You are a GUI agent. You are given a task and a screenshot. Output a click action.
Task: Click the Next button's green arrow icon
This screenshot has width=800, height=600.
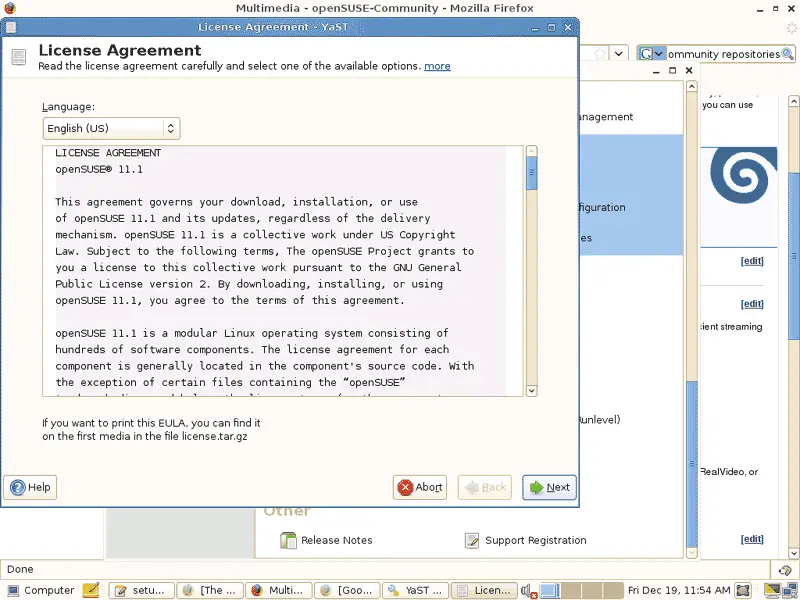click(x=536, y=488)
